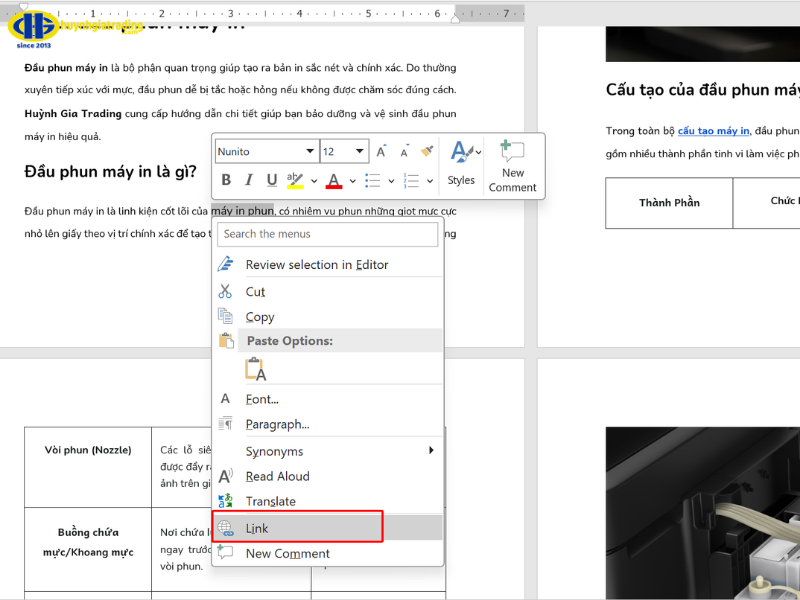Decrease font size on mini toolbar
The image size is (800, 600).
(402, 151)
